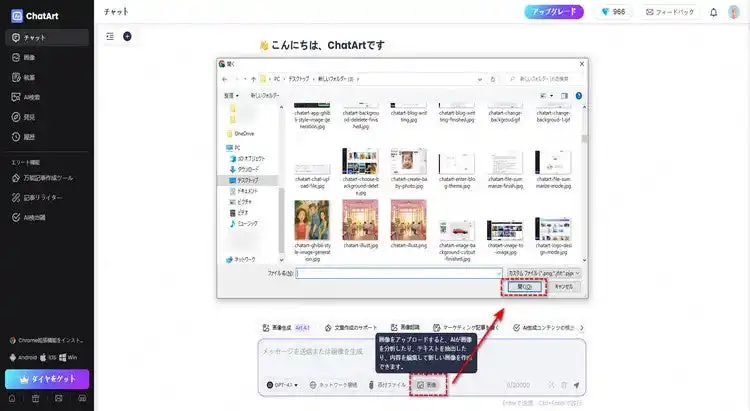The height and width of the screenshot is (411, 750).
Task: Open 履歴 history in the sidebar
Action: click(x=29, y=137)
